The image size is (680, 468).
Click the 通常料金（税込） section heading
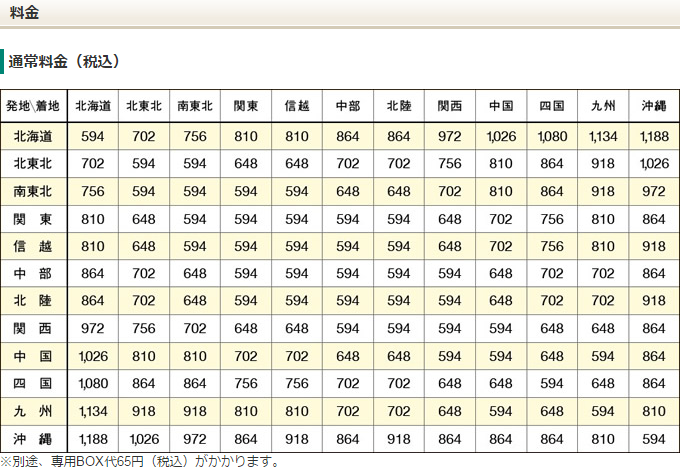tap(65, 61)
